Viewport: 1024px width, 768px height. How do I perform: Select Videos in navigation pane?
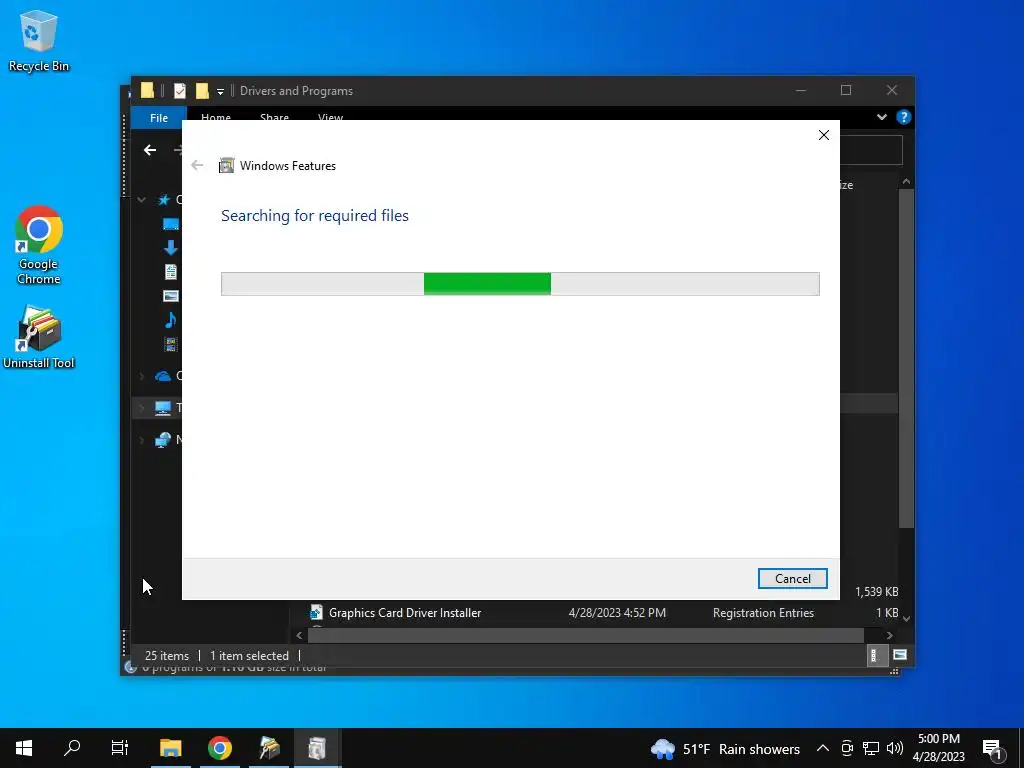pos(171,344)
